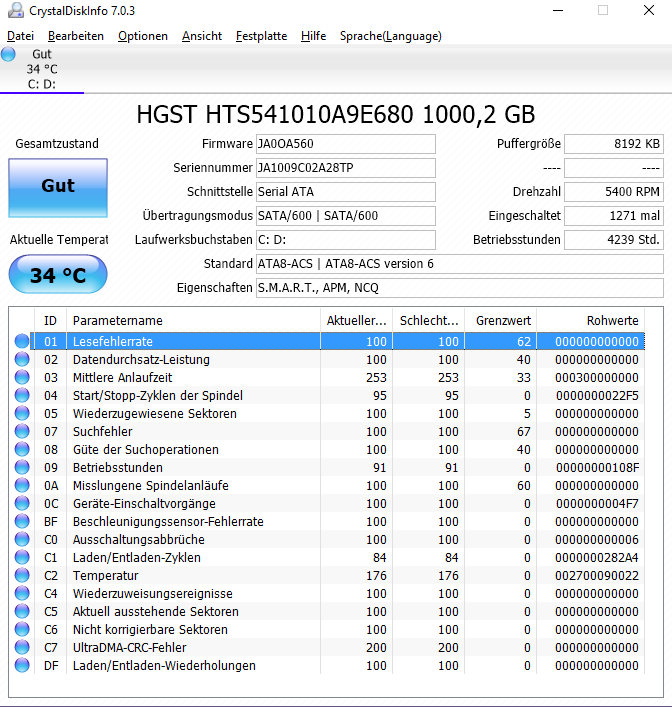The image size is (672, 707).
Task: Select the Suchfehler parameter name
Action: pos(102,432)
